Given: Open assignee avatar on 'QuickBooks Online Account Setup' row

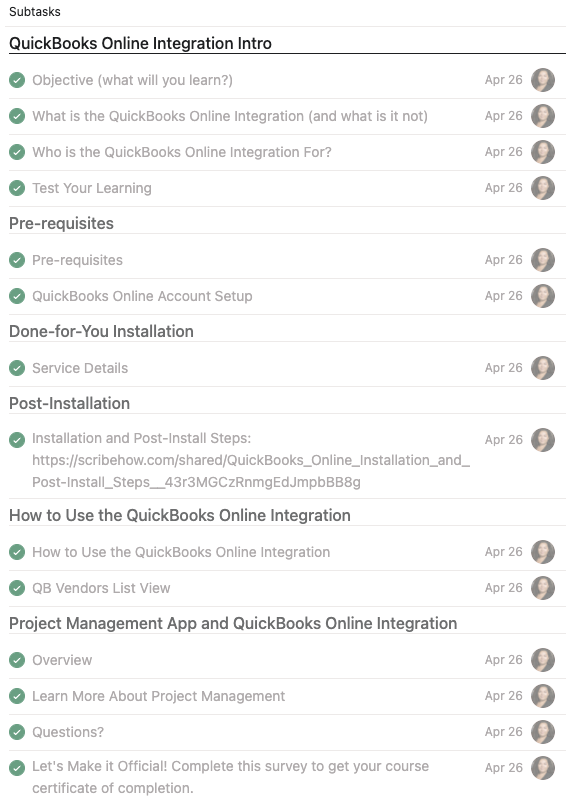Looking at the screenshot, I should coord(543,296).
